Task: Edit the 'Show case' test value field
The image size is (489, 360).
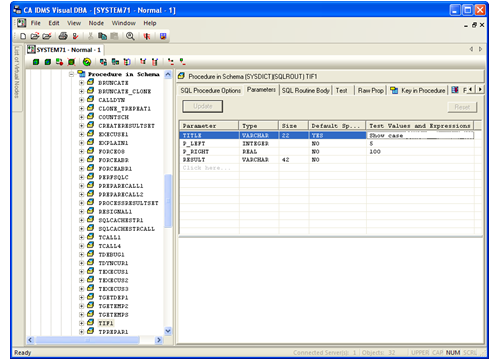Action: click(x=420, y=135)
